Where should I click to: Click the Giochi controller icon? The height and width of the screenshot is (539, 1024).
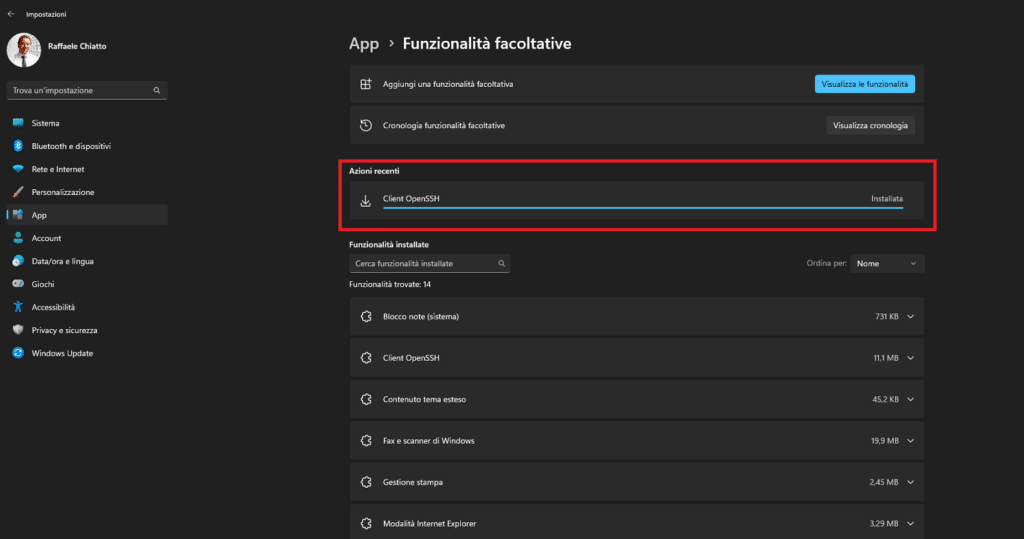point(18,284)
